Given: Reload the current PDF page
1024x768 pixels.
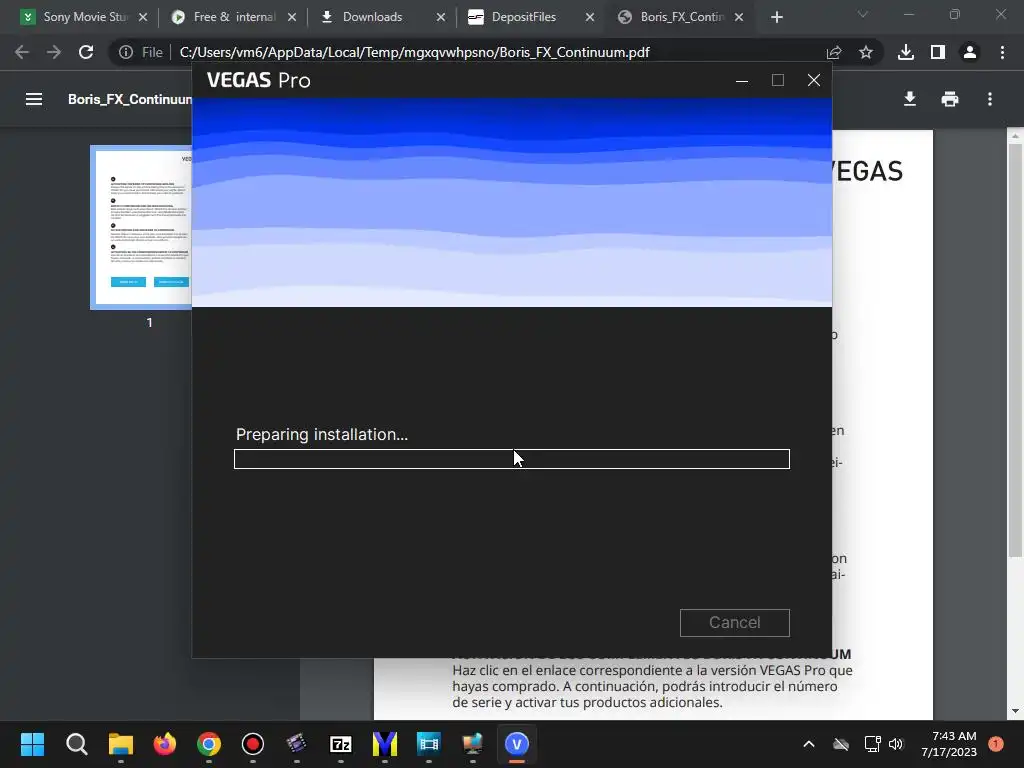Looking at the screenshot, I should coord(86,52).
